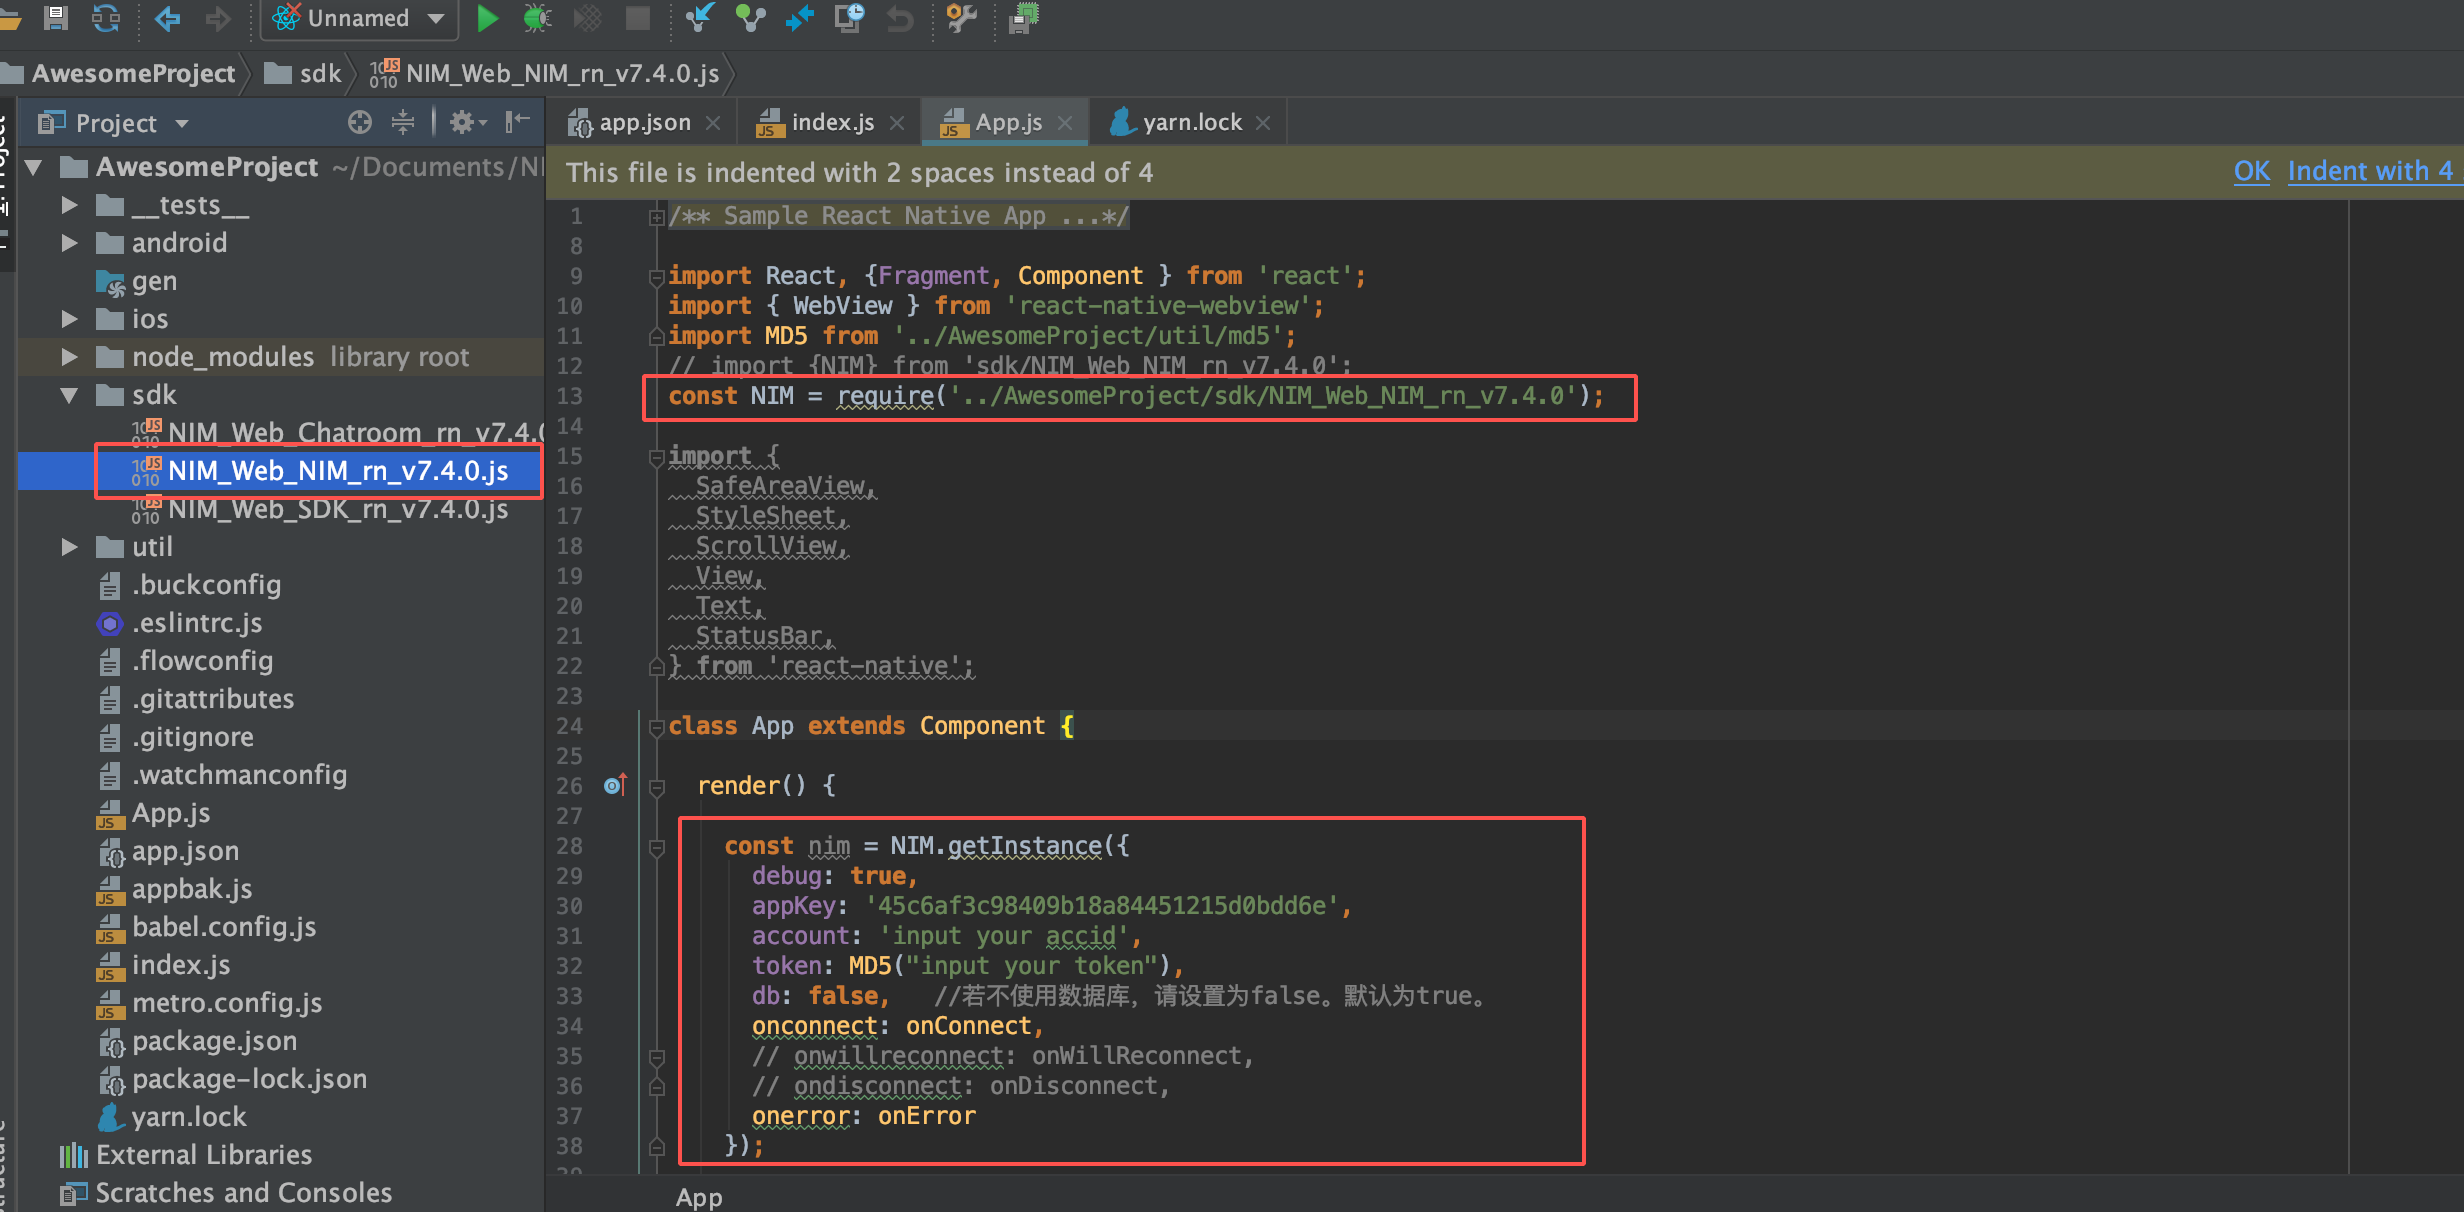This screenshot has height=1212, width=2464.
Task: Hide the Project tool window
Action: click(x=517, y=122)
